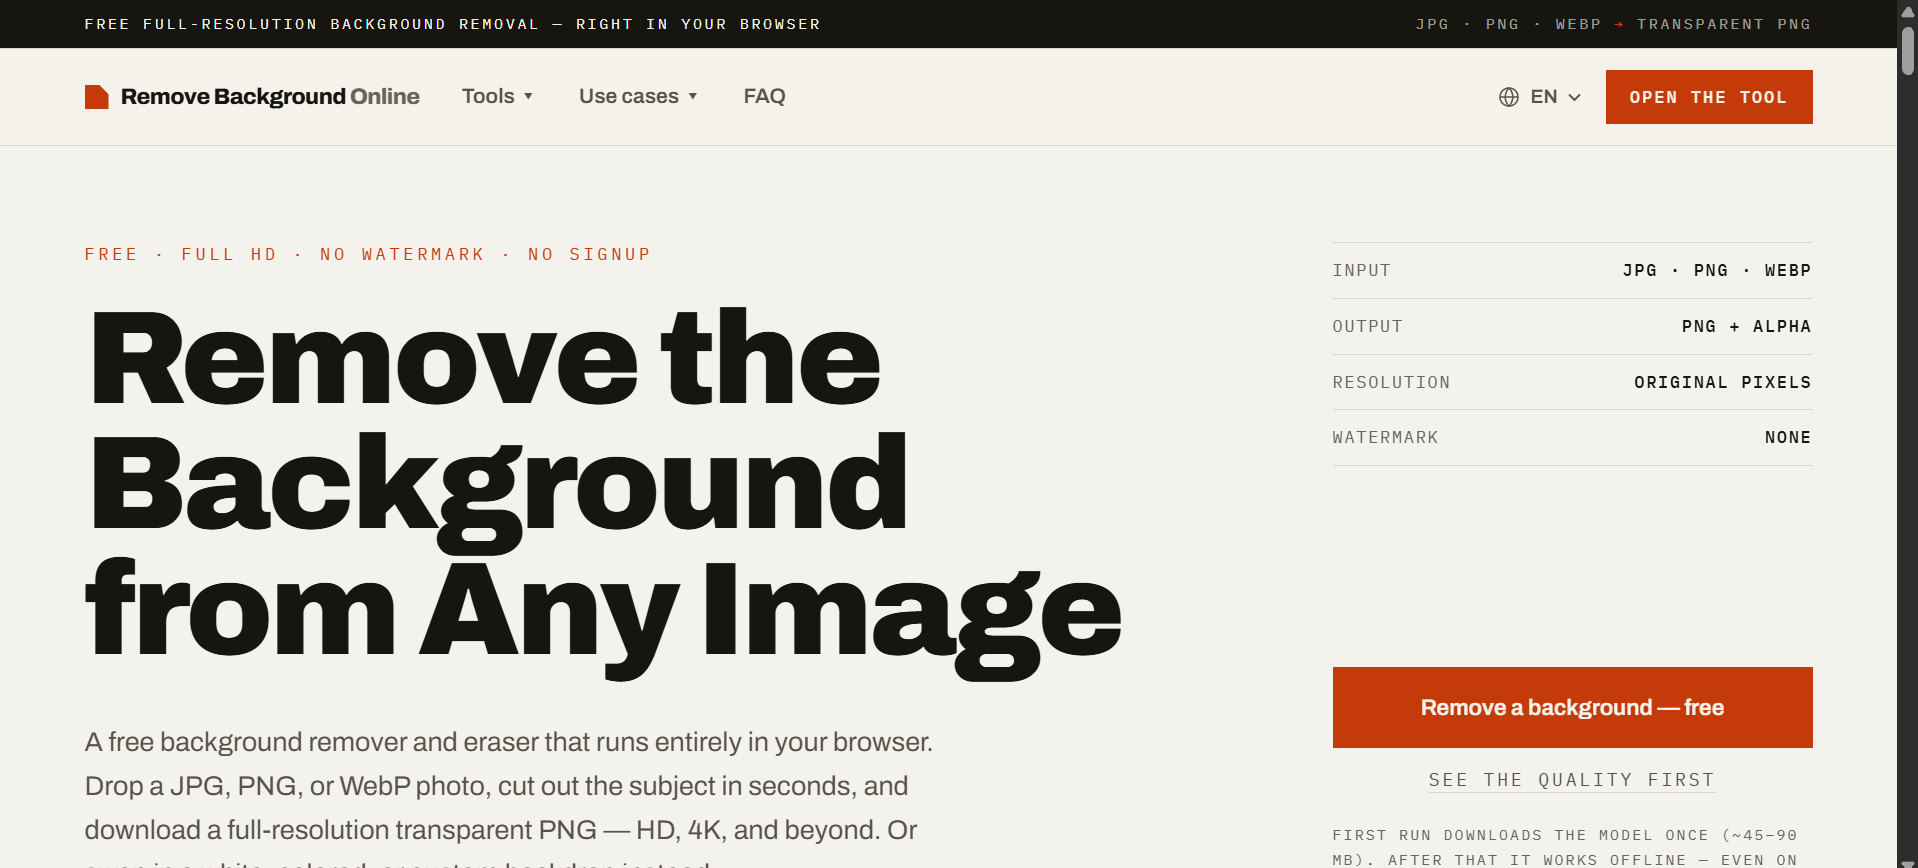Image resolution: width=1918 pixels, height=868 pixels.
Task: Click the 'PNG + ALPHA' output value
Action: click(x=1746, y=327)
